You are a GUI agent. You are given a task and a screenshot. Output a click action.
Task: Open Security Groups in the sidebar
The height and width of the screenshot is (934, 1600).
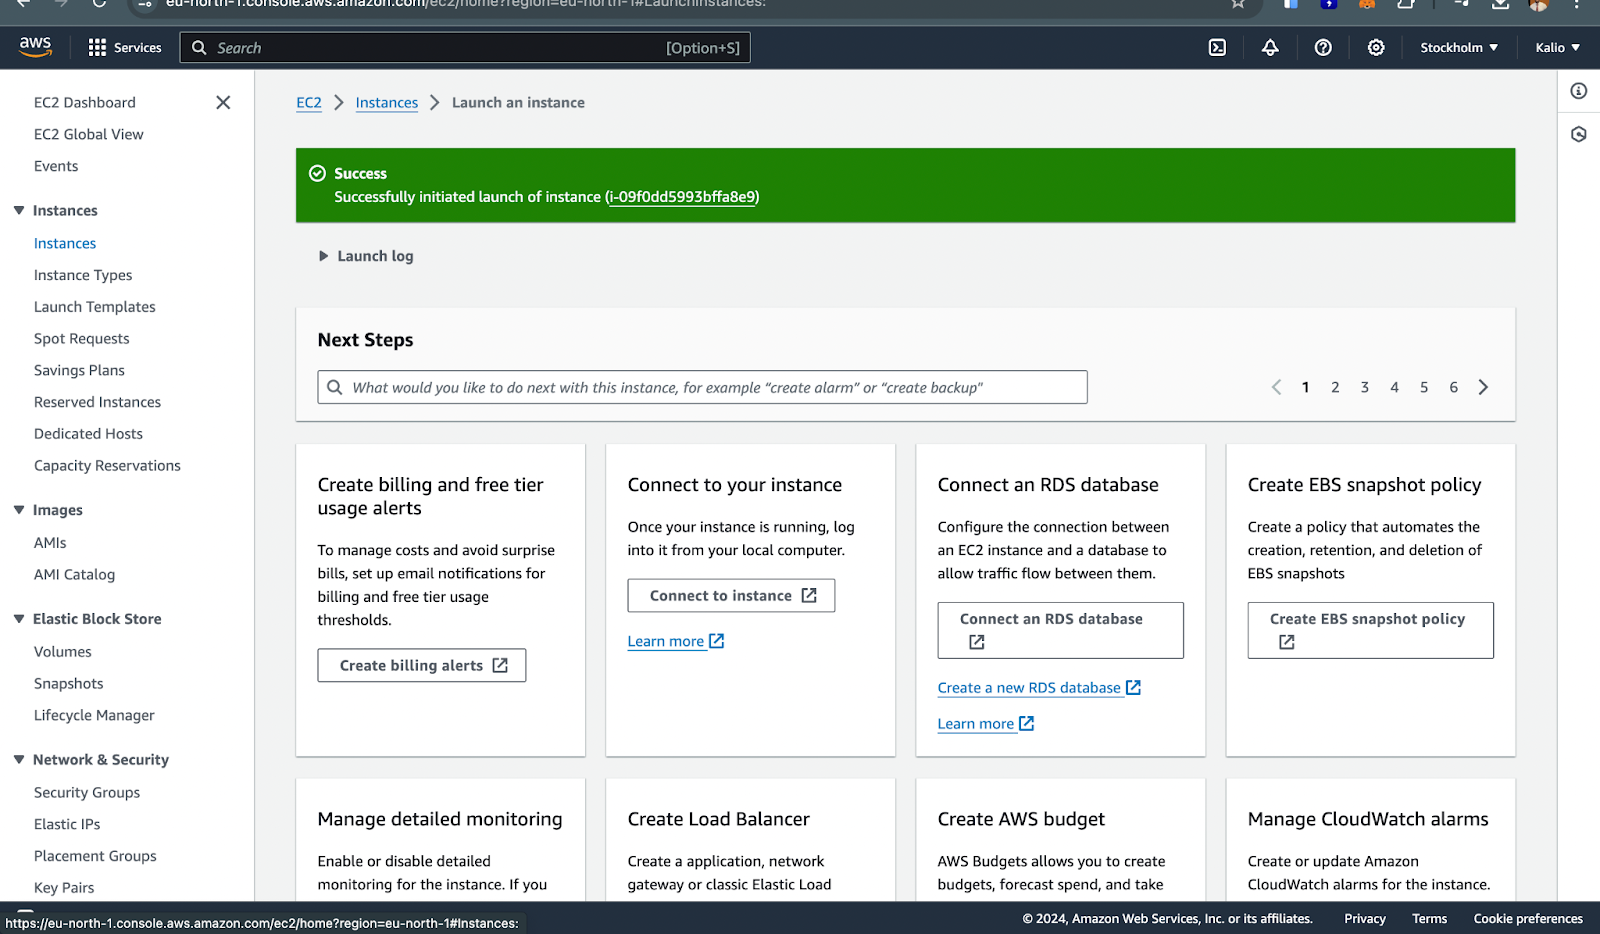pyautogui.click(x=87, y=792)
